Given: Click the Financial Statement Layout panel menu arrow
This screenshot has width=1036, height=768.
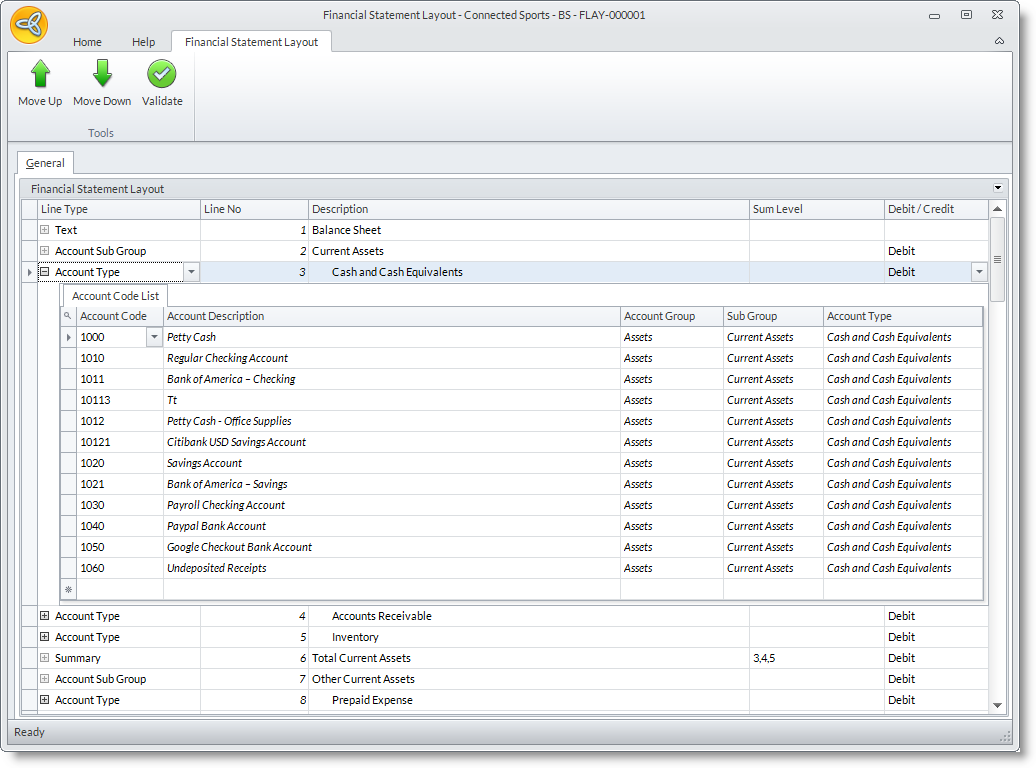Looking at the screenshot, I should 997,188.
